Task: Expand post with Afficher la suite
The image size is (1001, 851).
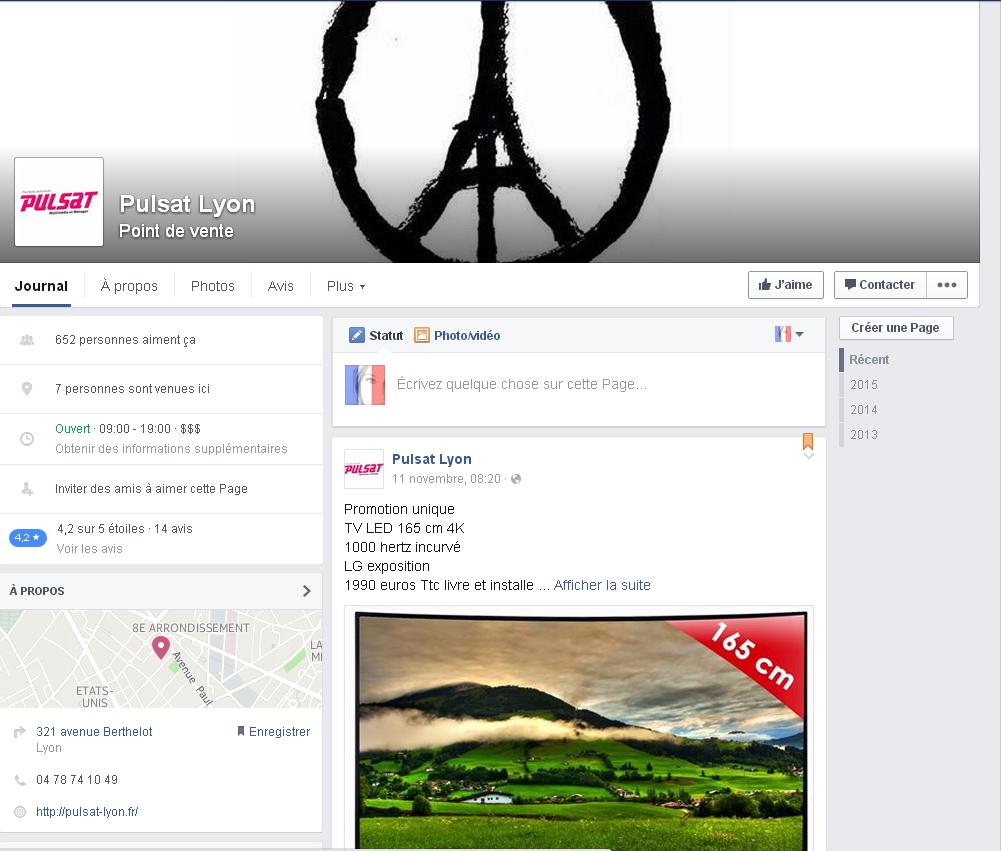Action: (x=602, y=585)
